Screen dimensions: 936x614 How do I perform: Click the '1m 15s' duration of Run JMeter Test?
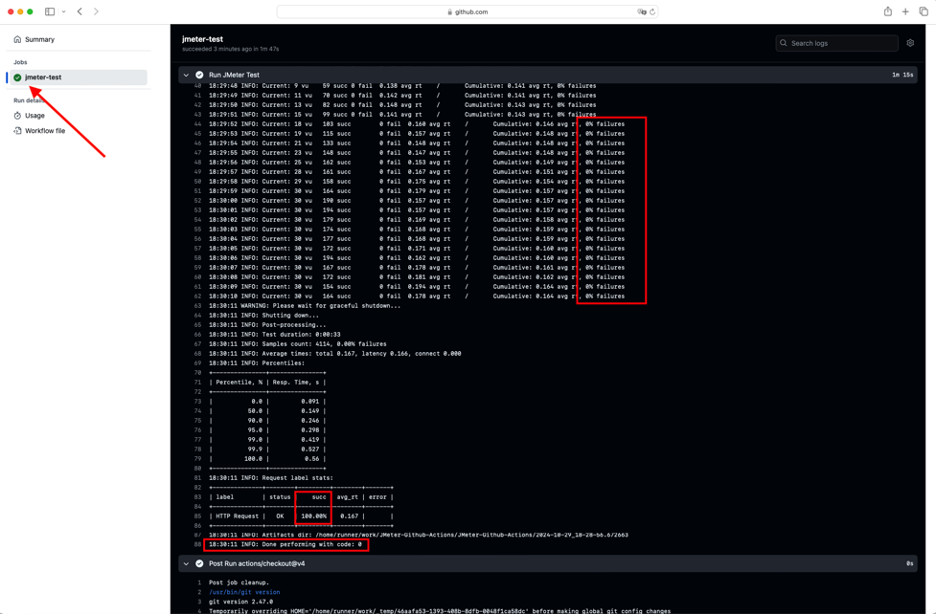point(903,75)
